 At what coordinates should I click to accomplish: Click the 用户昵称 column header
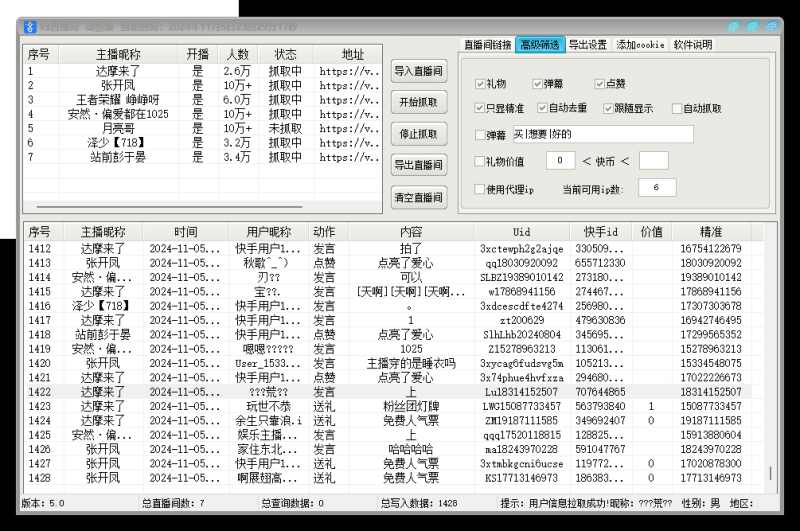[x=269, y=232]
